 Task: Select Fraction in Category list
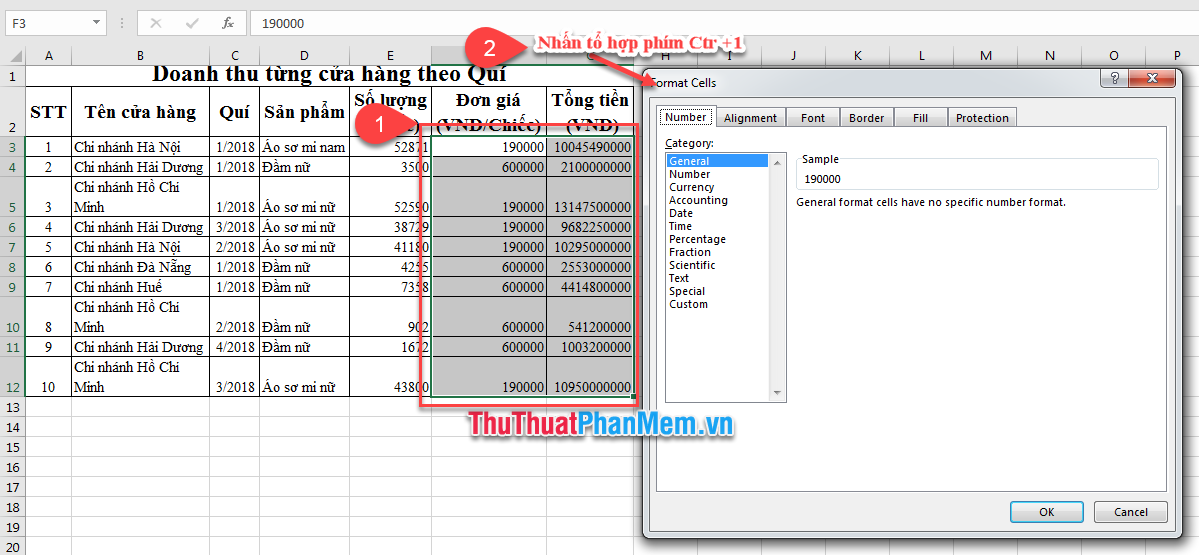click(x=717, y=252)
